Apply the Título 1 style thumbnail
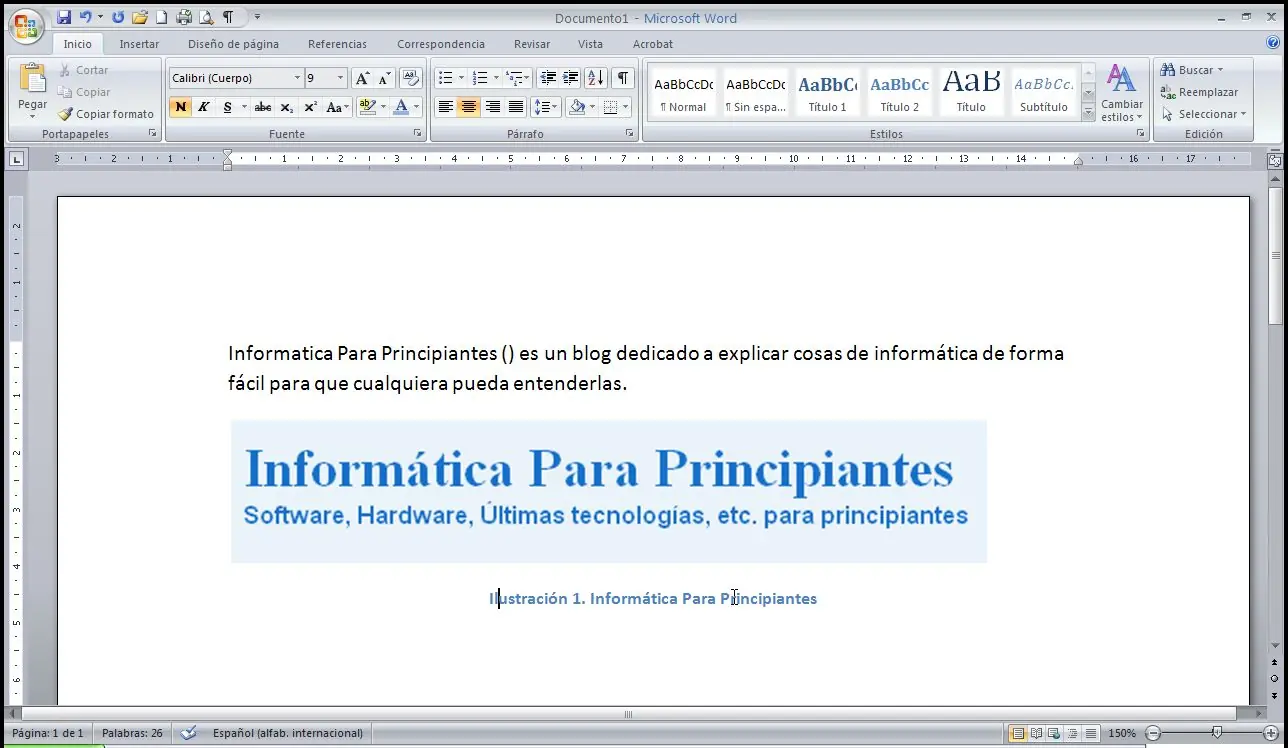This screenshot has width=1288, height=748. click(827, 93)
